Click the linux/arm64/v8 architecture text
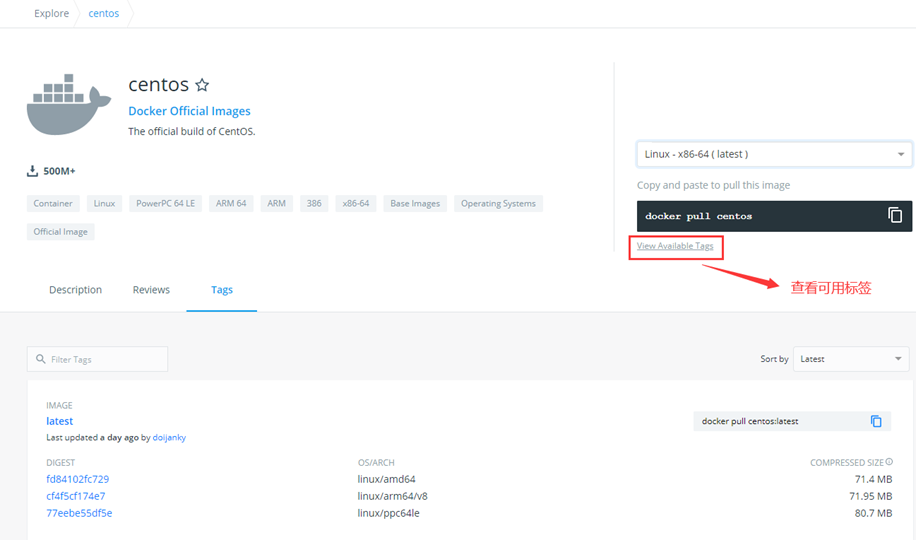This screenshot has width=916, height=540. click(x=393, y=496)
